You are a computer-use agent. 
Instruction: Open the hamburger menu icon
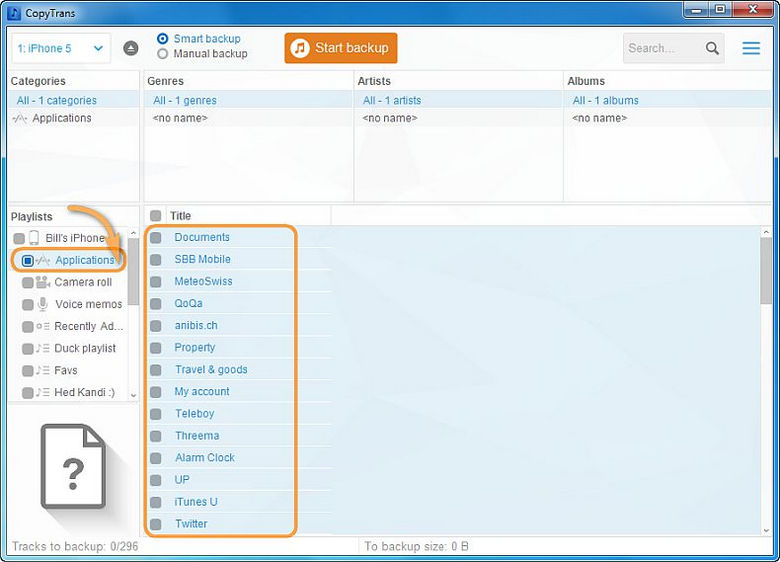pyautogui.click(x=751, y=48)
